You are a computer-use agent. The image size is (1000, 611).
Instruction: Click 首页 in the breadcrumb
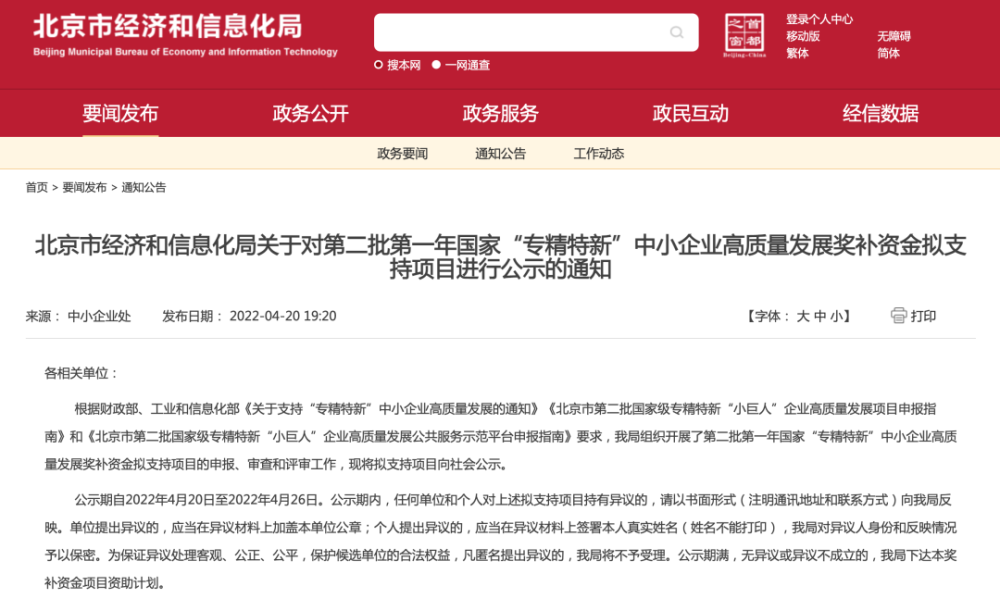(x=36, y=188)
